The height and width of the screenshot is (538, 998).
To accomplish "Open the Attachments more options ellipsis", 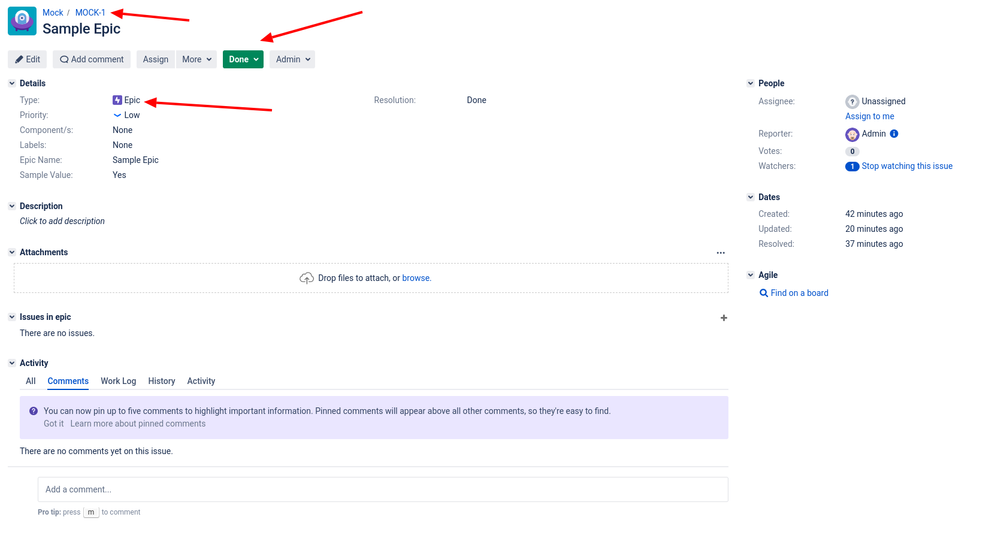I will (x=720, y=253).
